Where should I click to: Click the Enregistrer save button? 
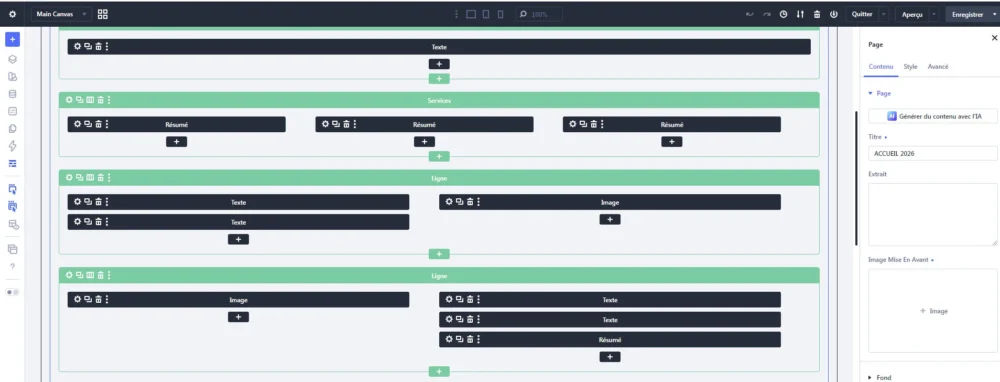967,14
